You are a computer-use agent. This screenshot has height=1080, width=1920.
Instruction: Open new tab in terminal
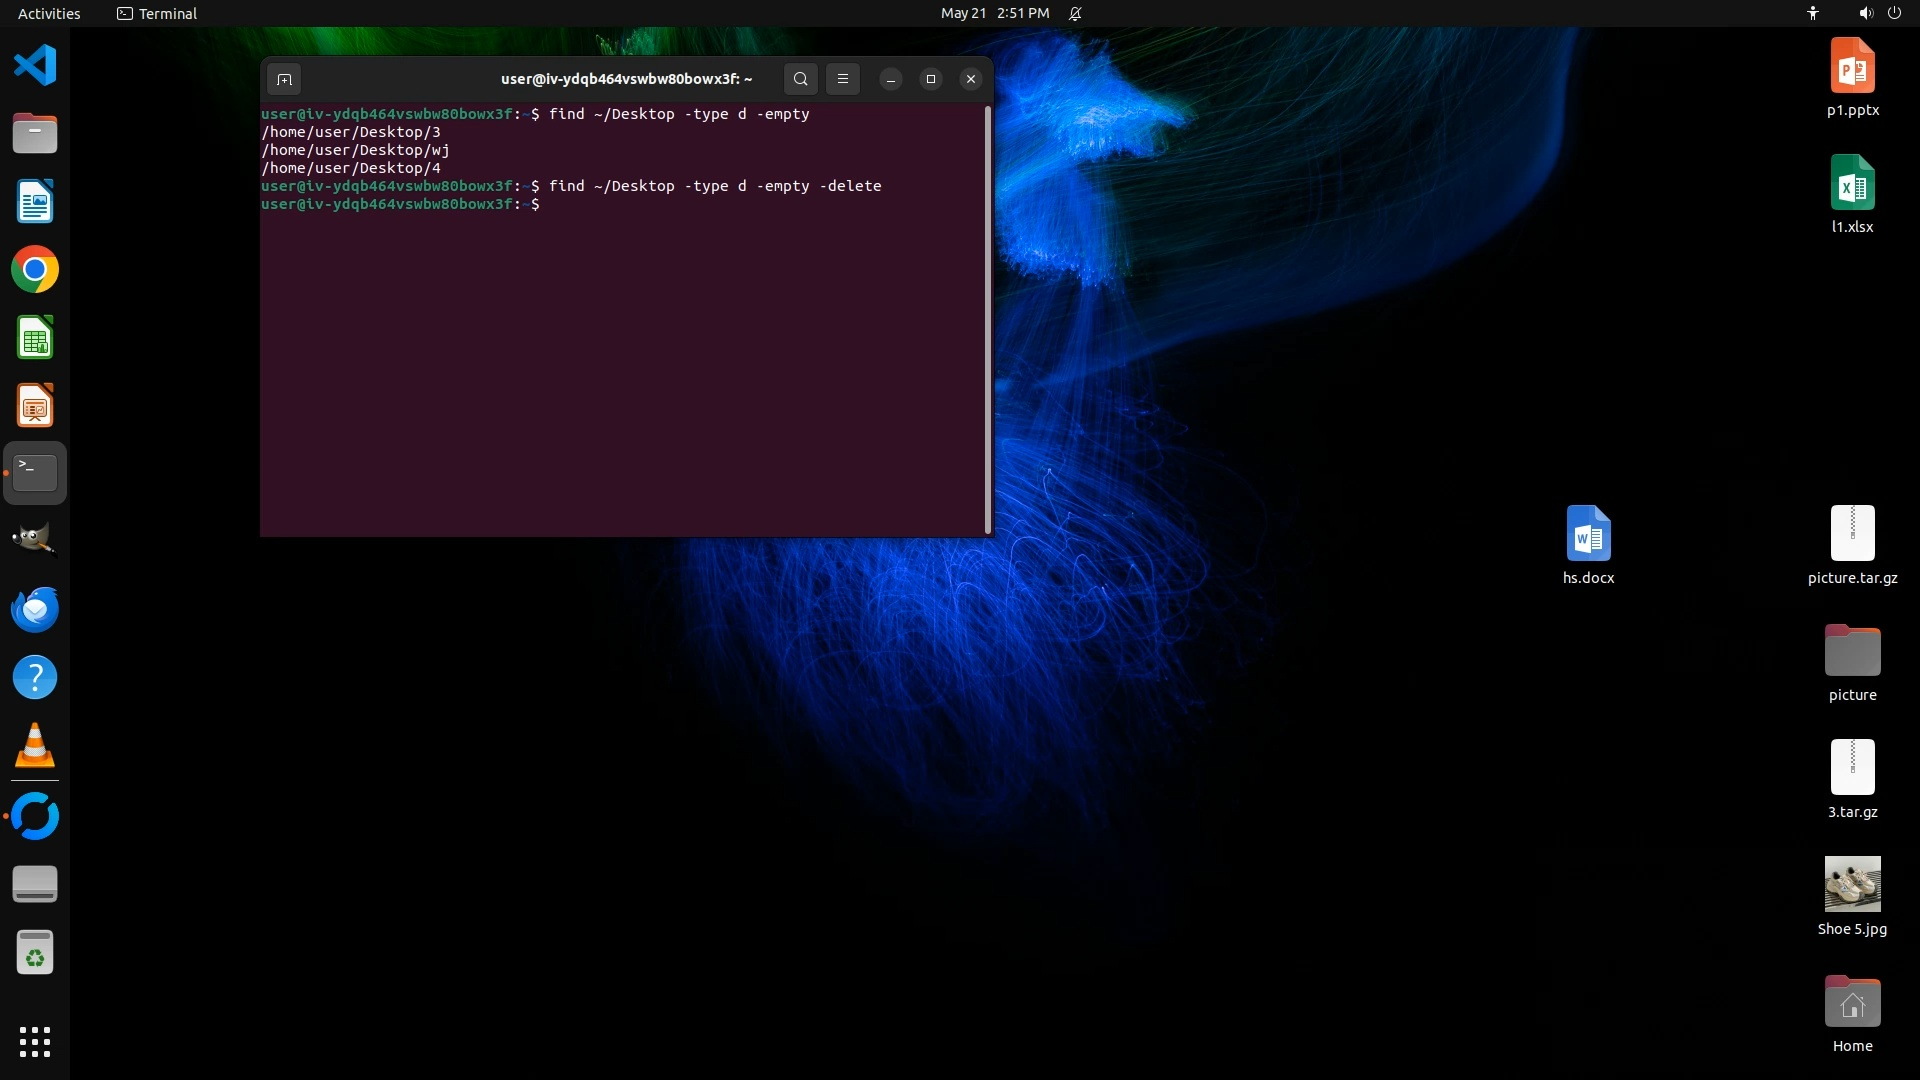[x=284, y=79]
